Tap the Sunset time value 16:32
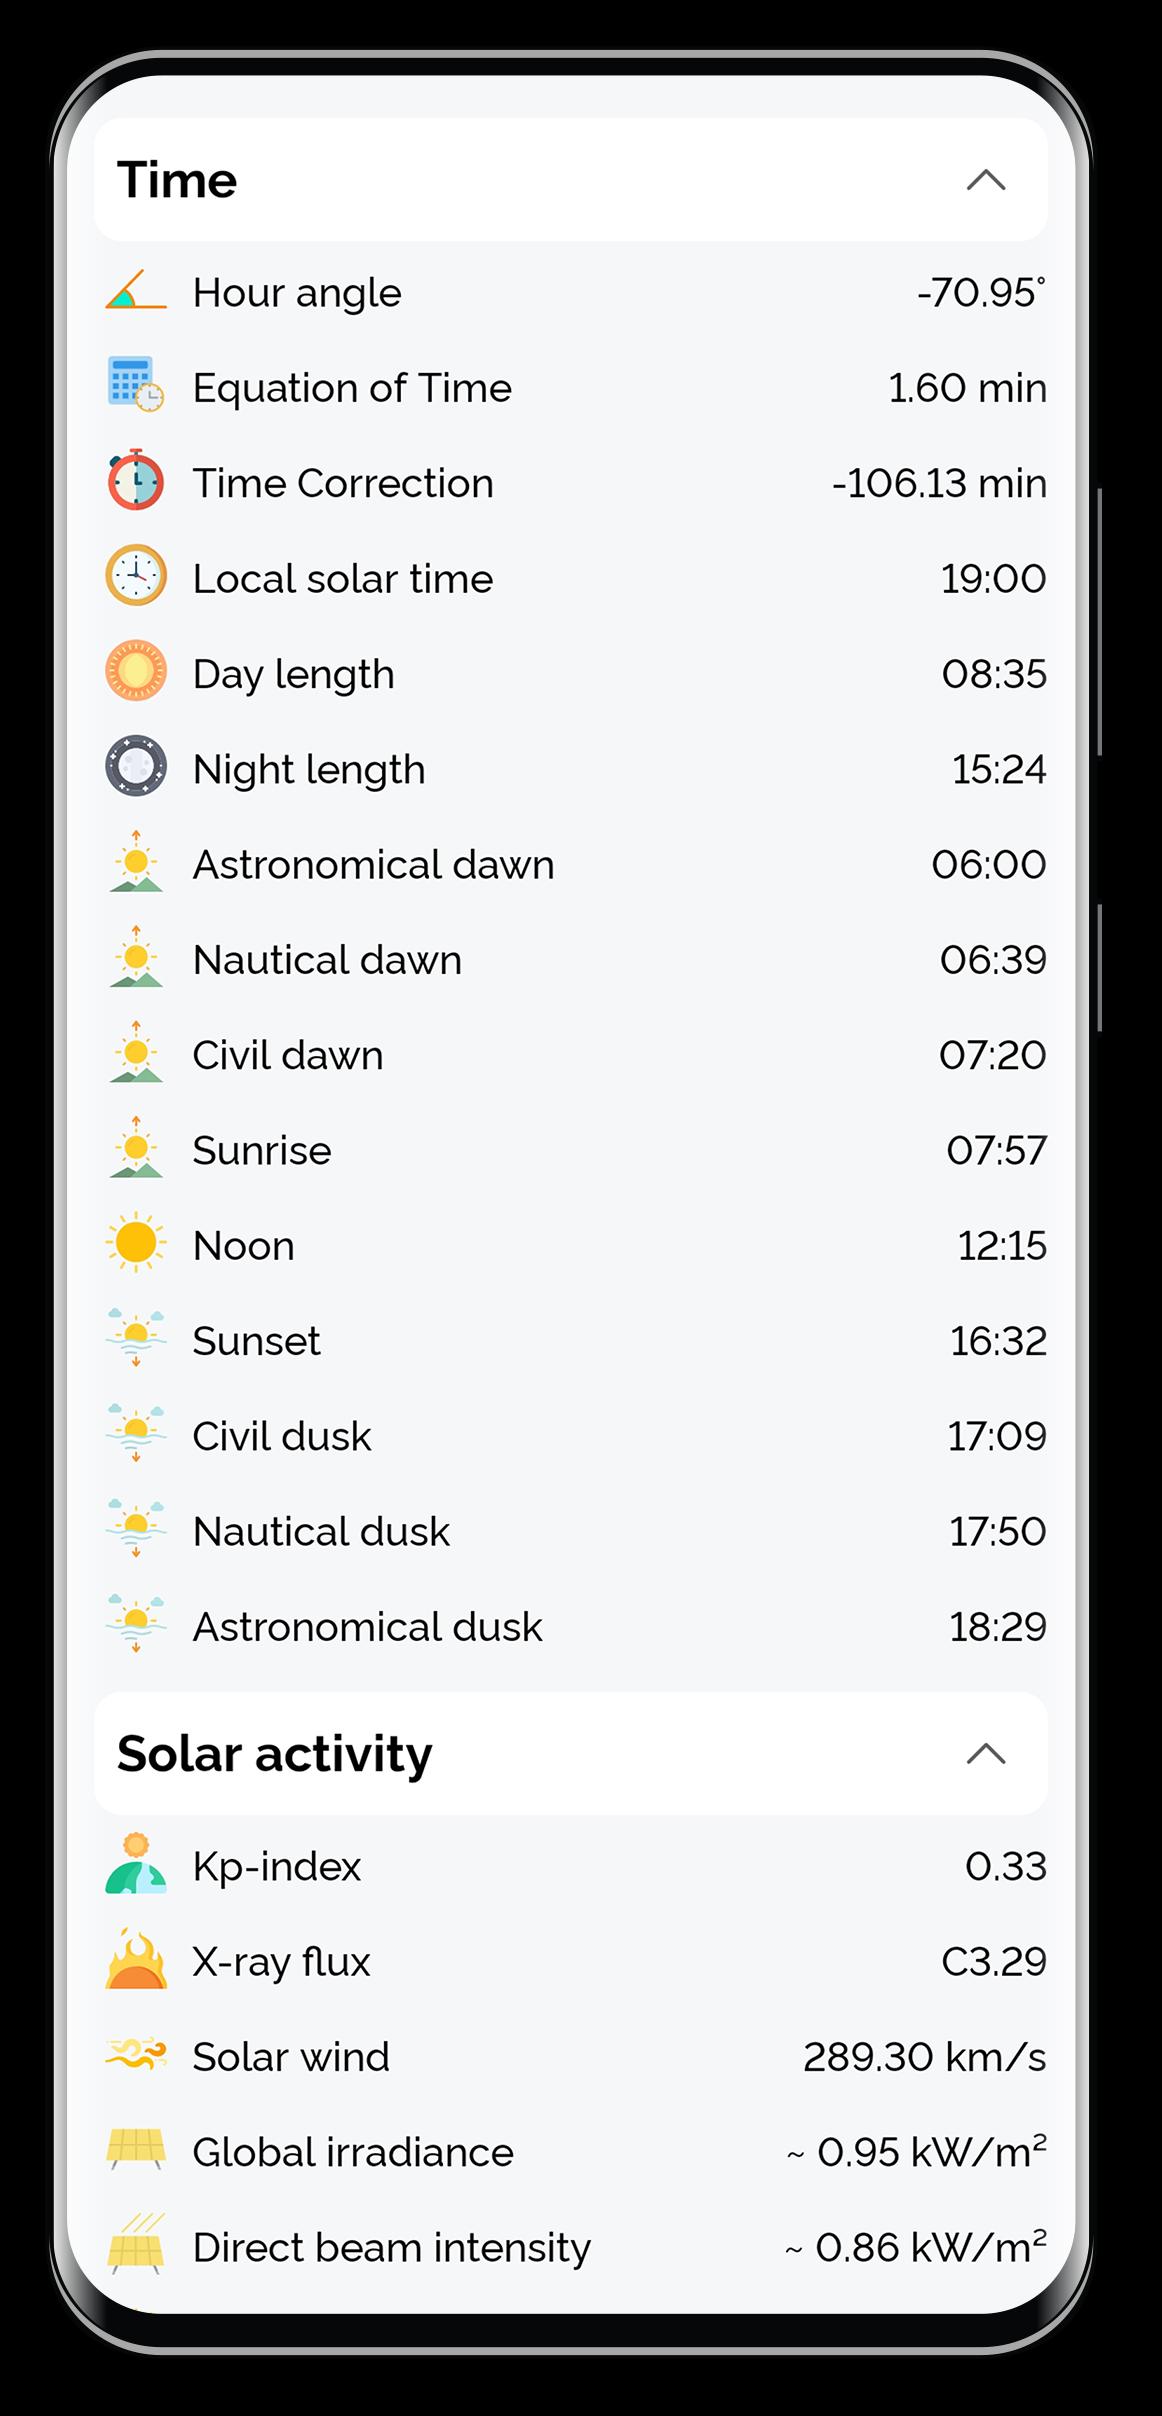This screenshot has height=2416, width=1162. (997, 1341)
